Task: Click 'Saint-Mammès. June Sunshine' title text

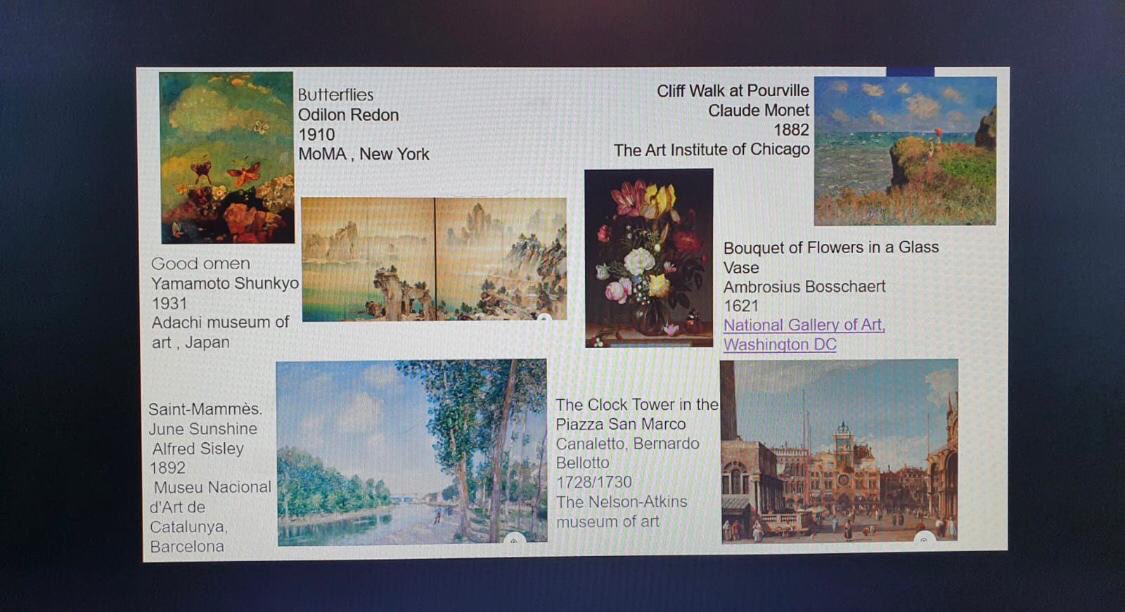Action: (205, 419)
